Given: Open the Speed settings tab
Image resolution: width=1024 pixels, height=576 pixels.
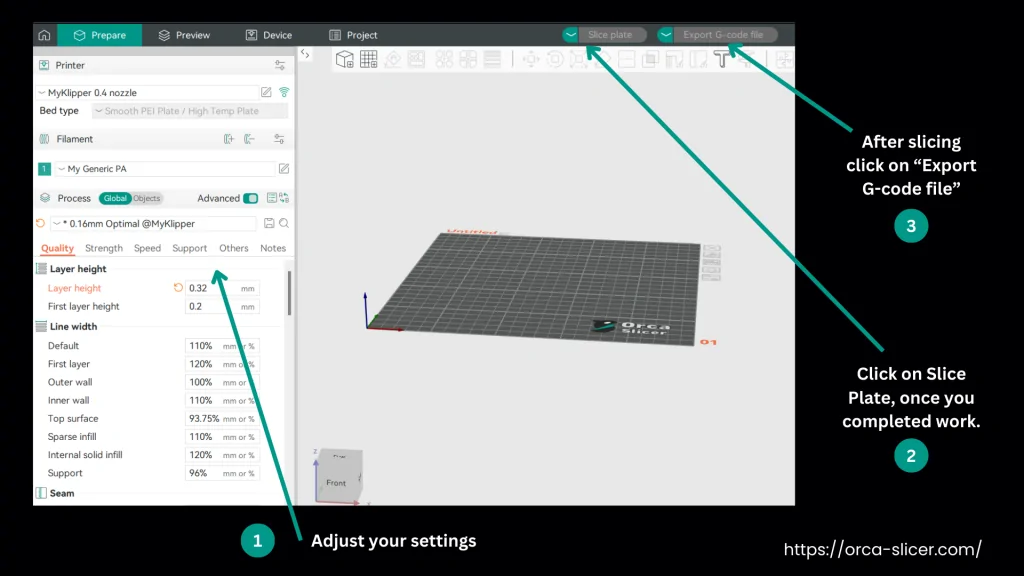Looking at the screenshot, I should coord(148,248).
